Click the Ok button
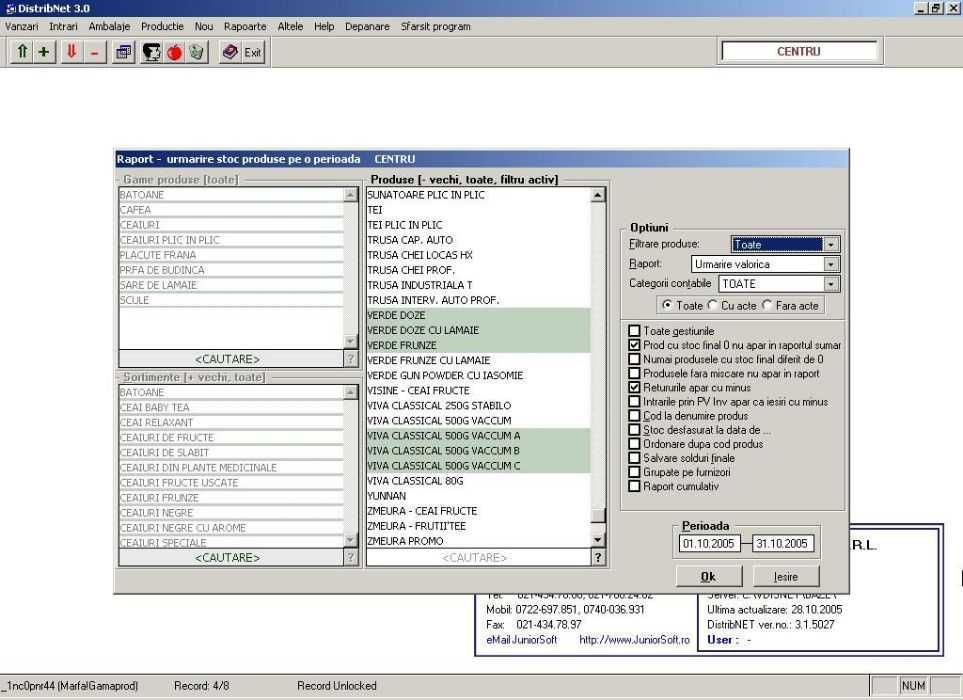This screenshot has width=963, height=700. point(709,577)
